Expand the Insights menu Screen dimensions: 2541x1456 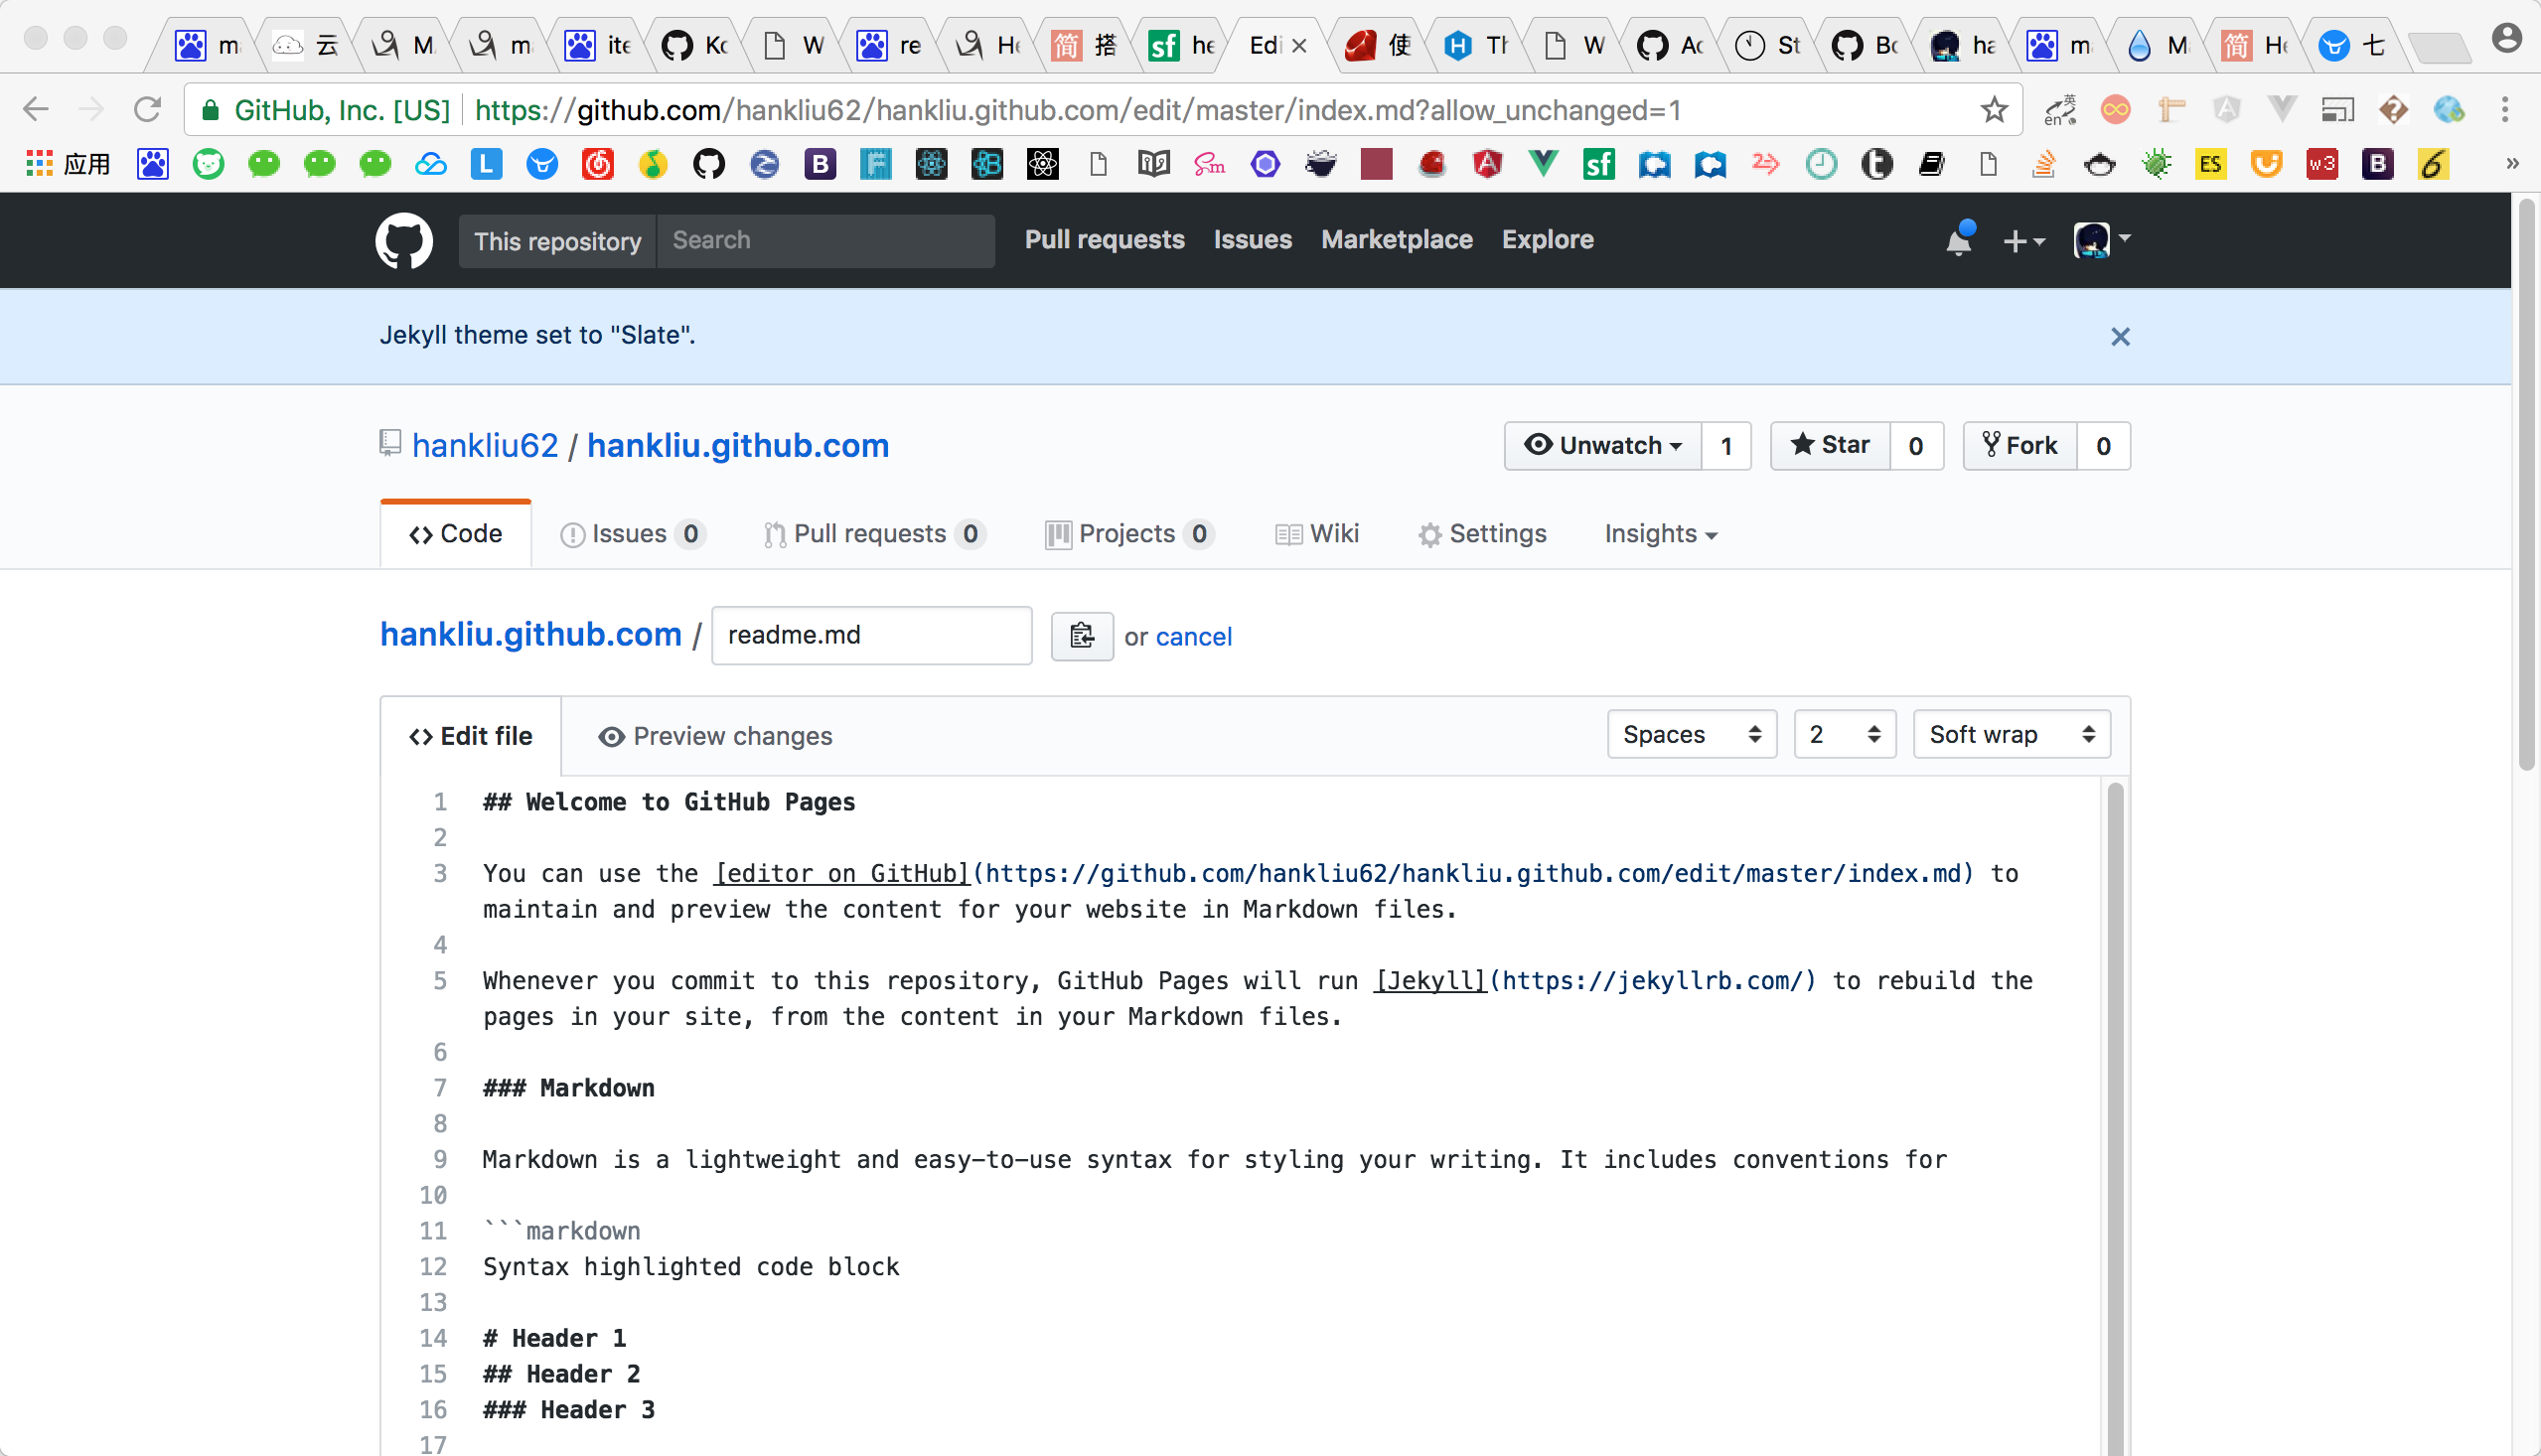[1660, 534]
